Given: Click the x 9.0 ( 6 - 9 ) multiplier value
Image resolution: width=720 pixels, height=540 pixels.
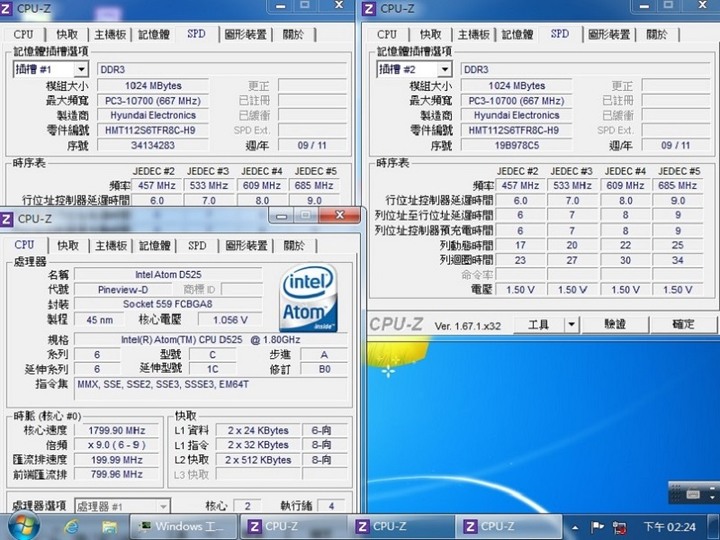Looking at the screenshot, I should 117,445.
